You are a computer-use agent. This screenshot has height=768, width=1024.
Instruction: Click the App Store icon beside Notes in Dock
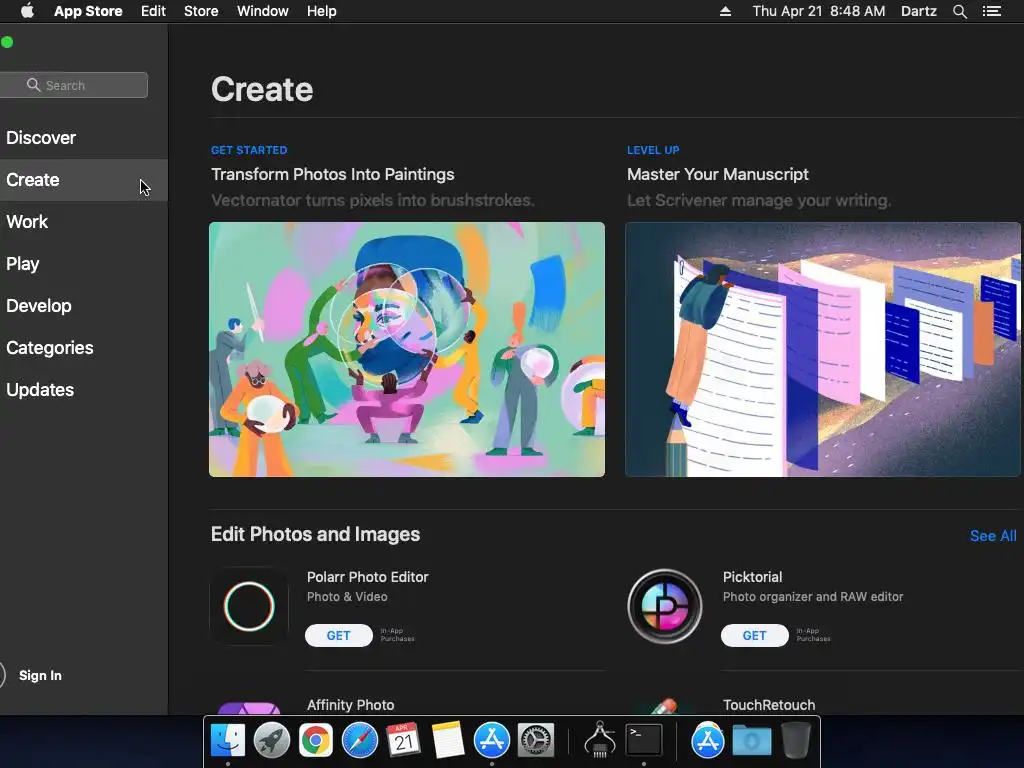(x=492, y=741)
